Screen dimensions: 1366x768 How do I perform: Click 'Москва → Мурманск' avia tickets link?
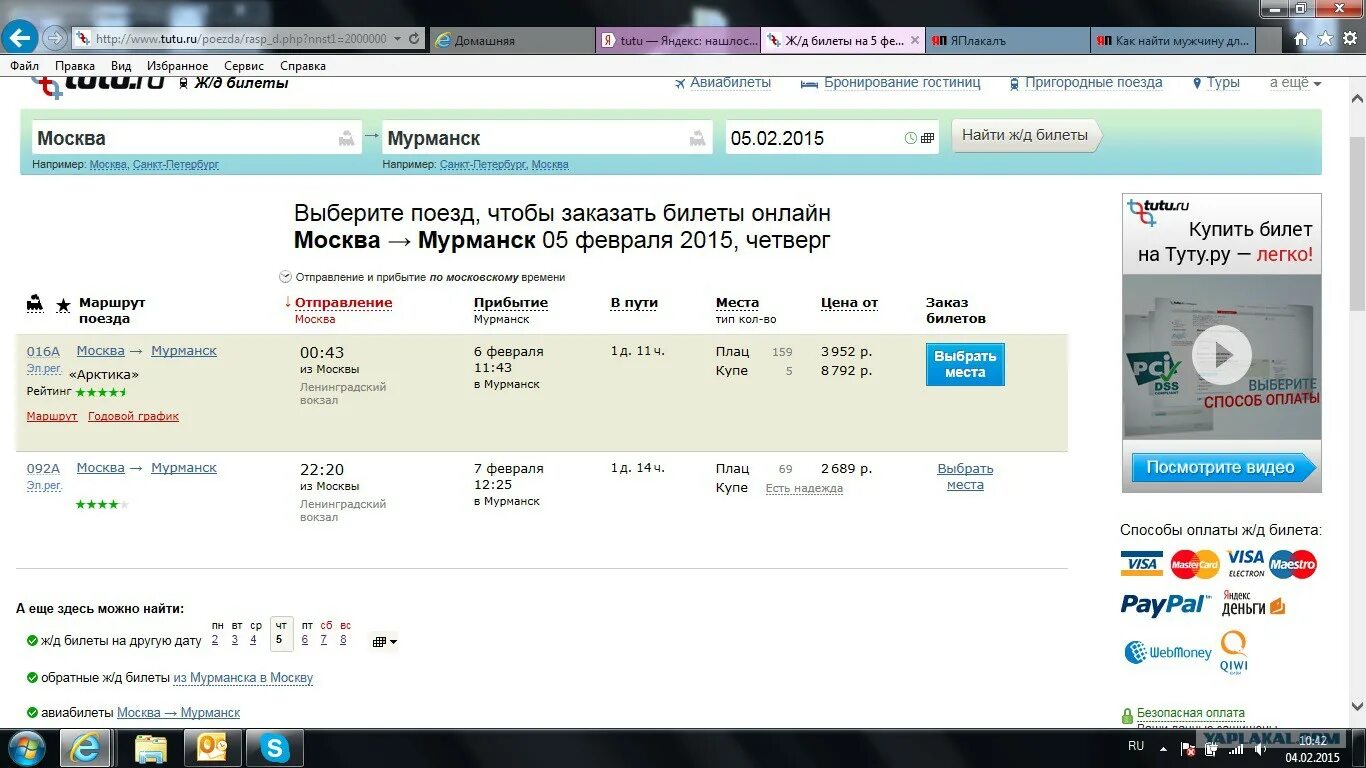178,713
